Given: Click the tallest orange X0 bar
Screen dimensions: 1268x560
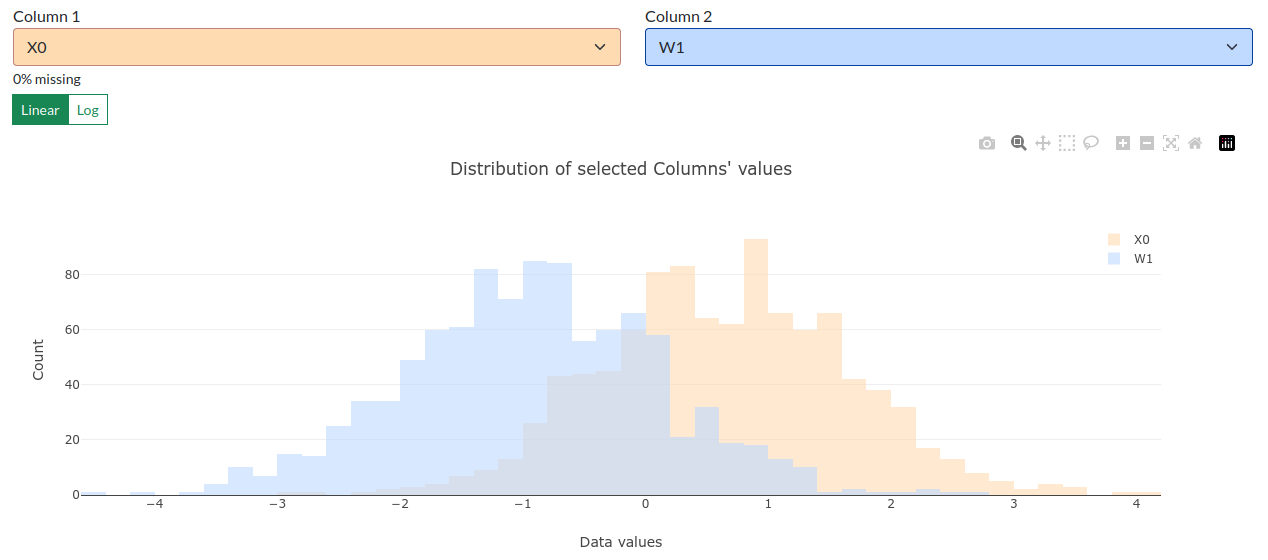Looking at the screenshot, I should 756,366.
